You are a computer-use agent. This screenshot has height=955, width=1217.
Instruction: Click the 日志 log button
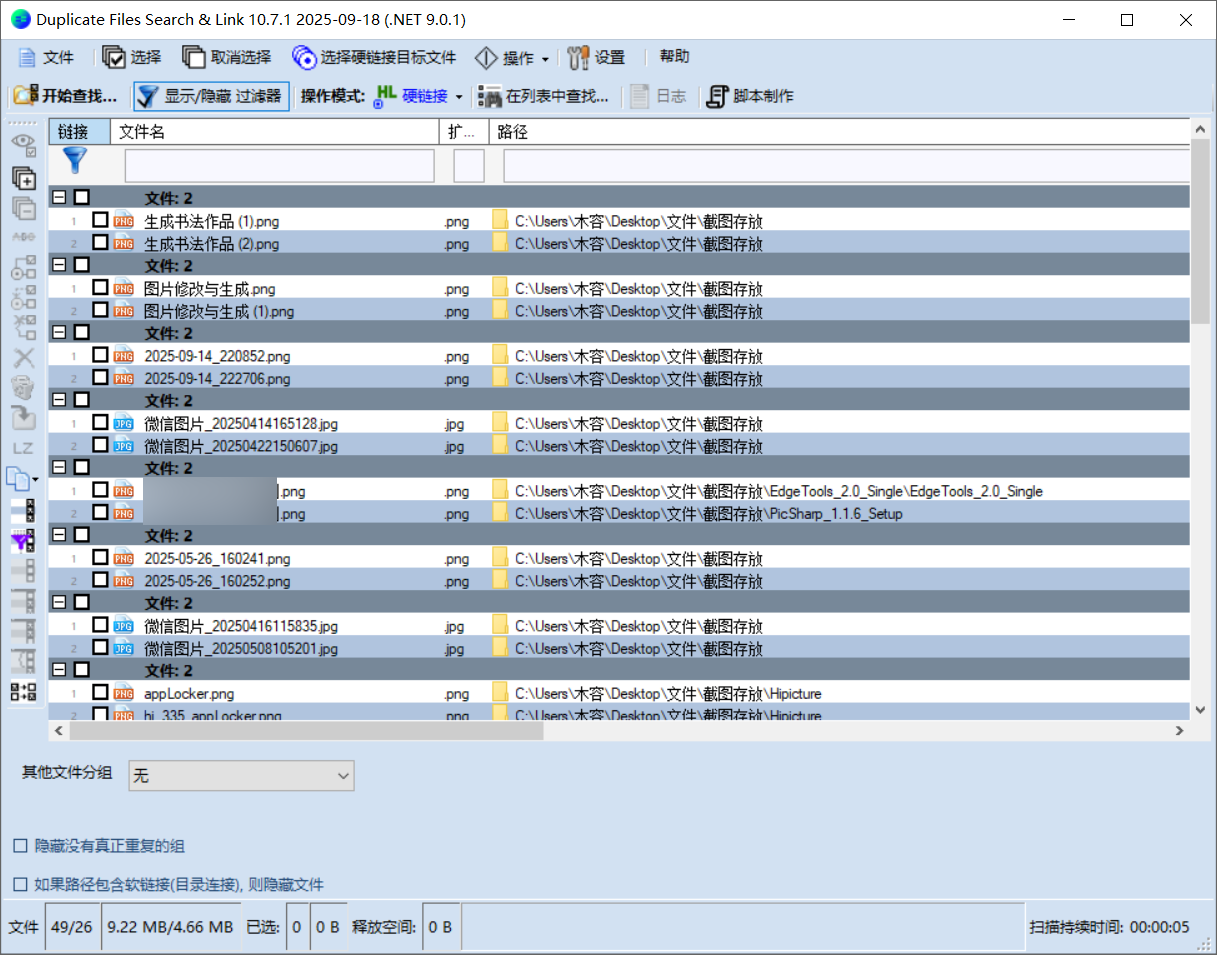point(658,96)
